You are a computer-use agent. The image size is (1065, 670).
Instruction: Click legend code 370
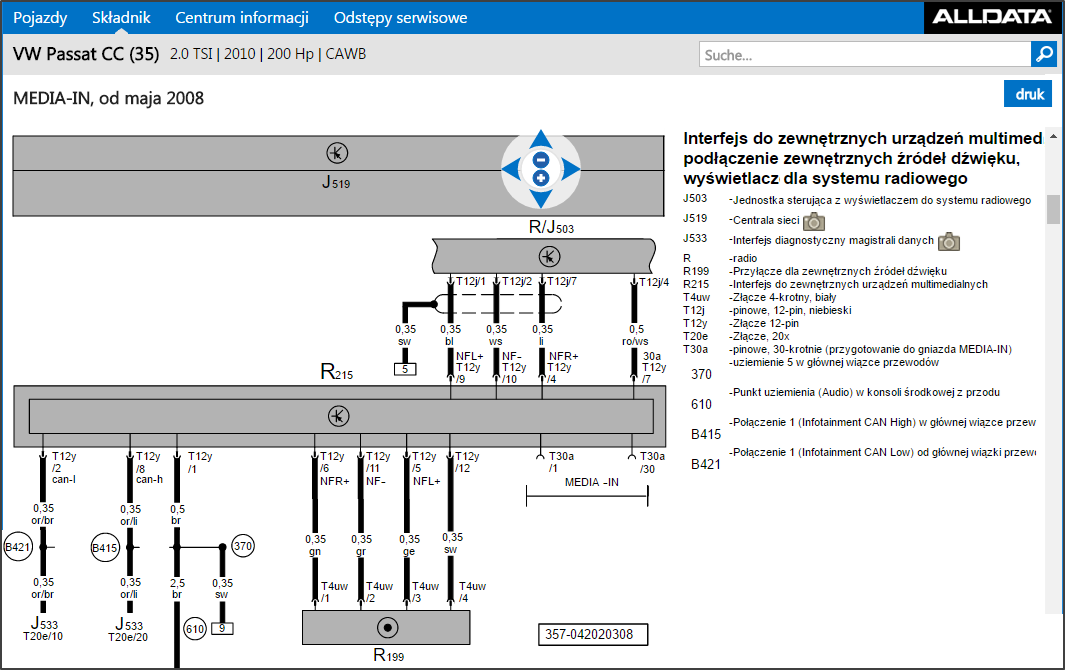(x=702, y=374)
